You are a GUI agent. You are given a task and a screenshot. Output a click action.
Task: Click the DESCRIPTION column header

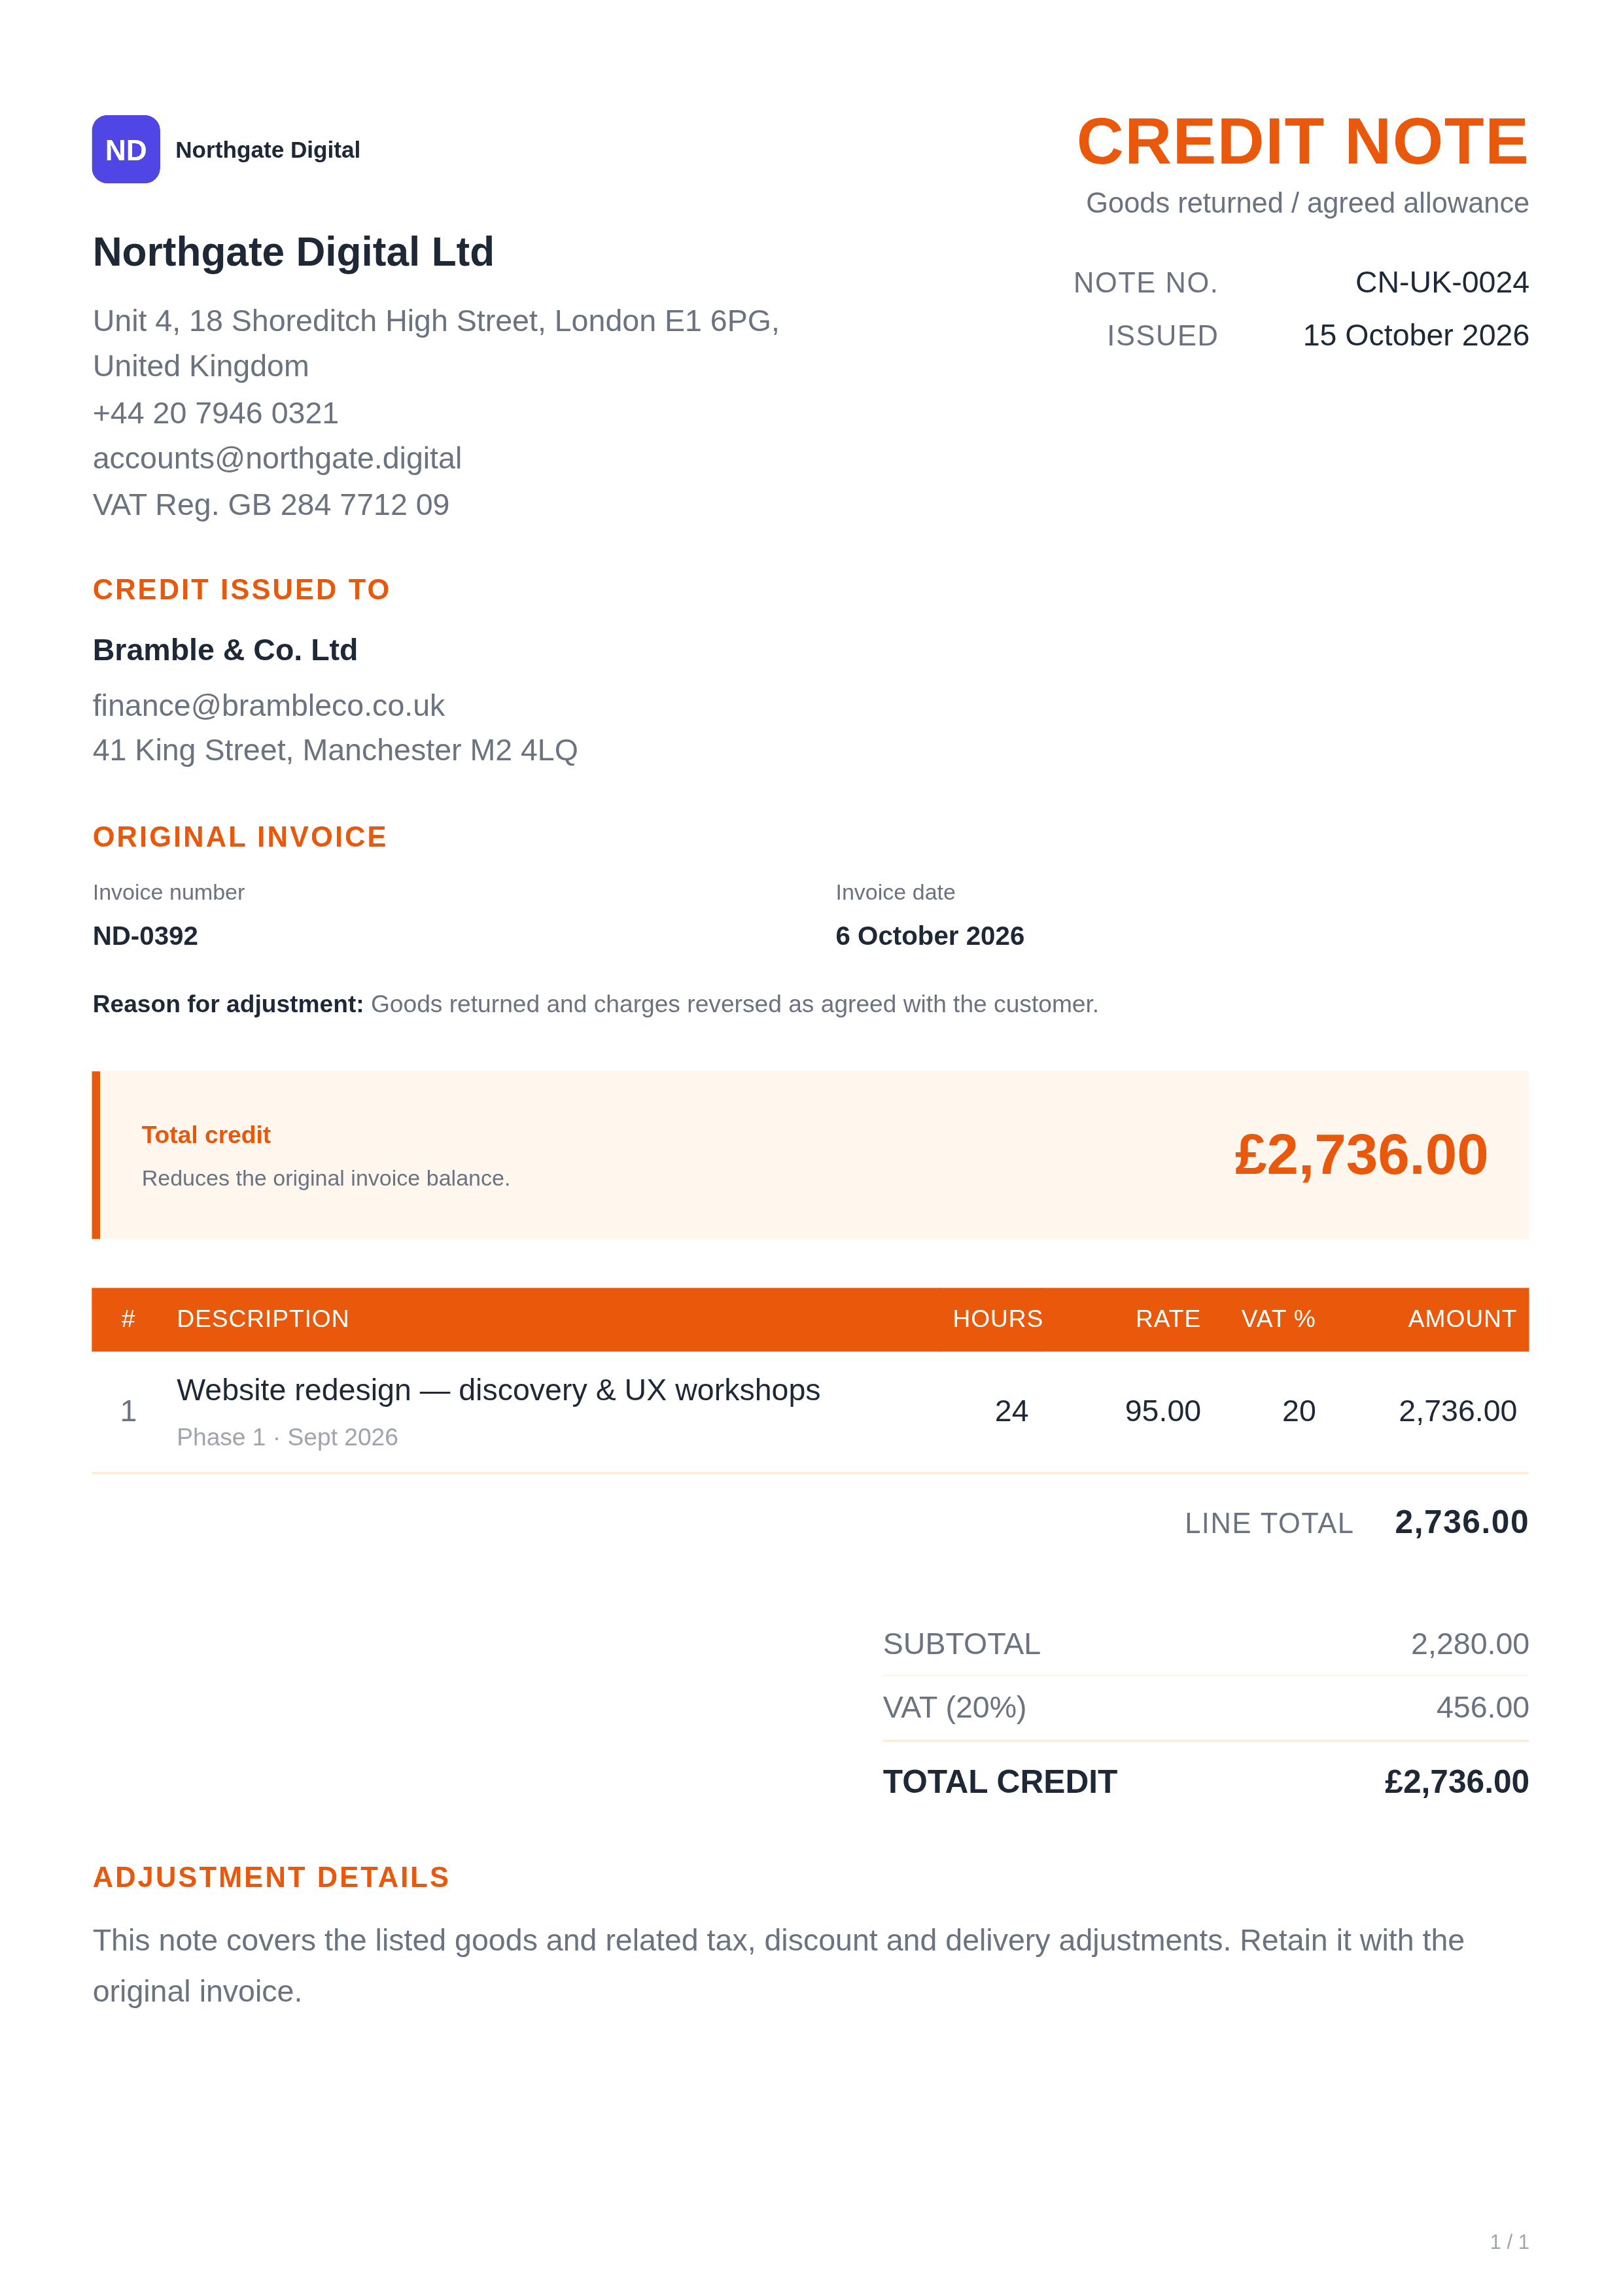[263, 1319]
